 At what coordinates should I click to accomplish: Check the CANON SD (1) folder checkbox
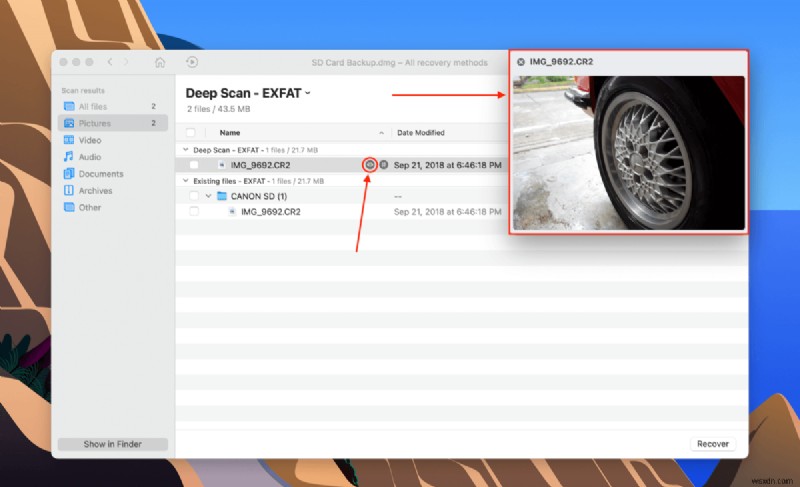coord(194,196)
